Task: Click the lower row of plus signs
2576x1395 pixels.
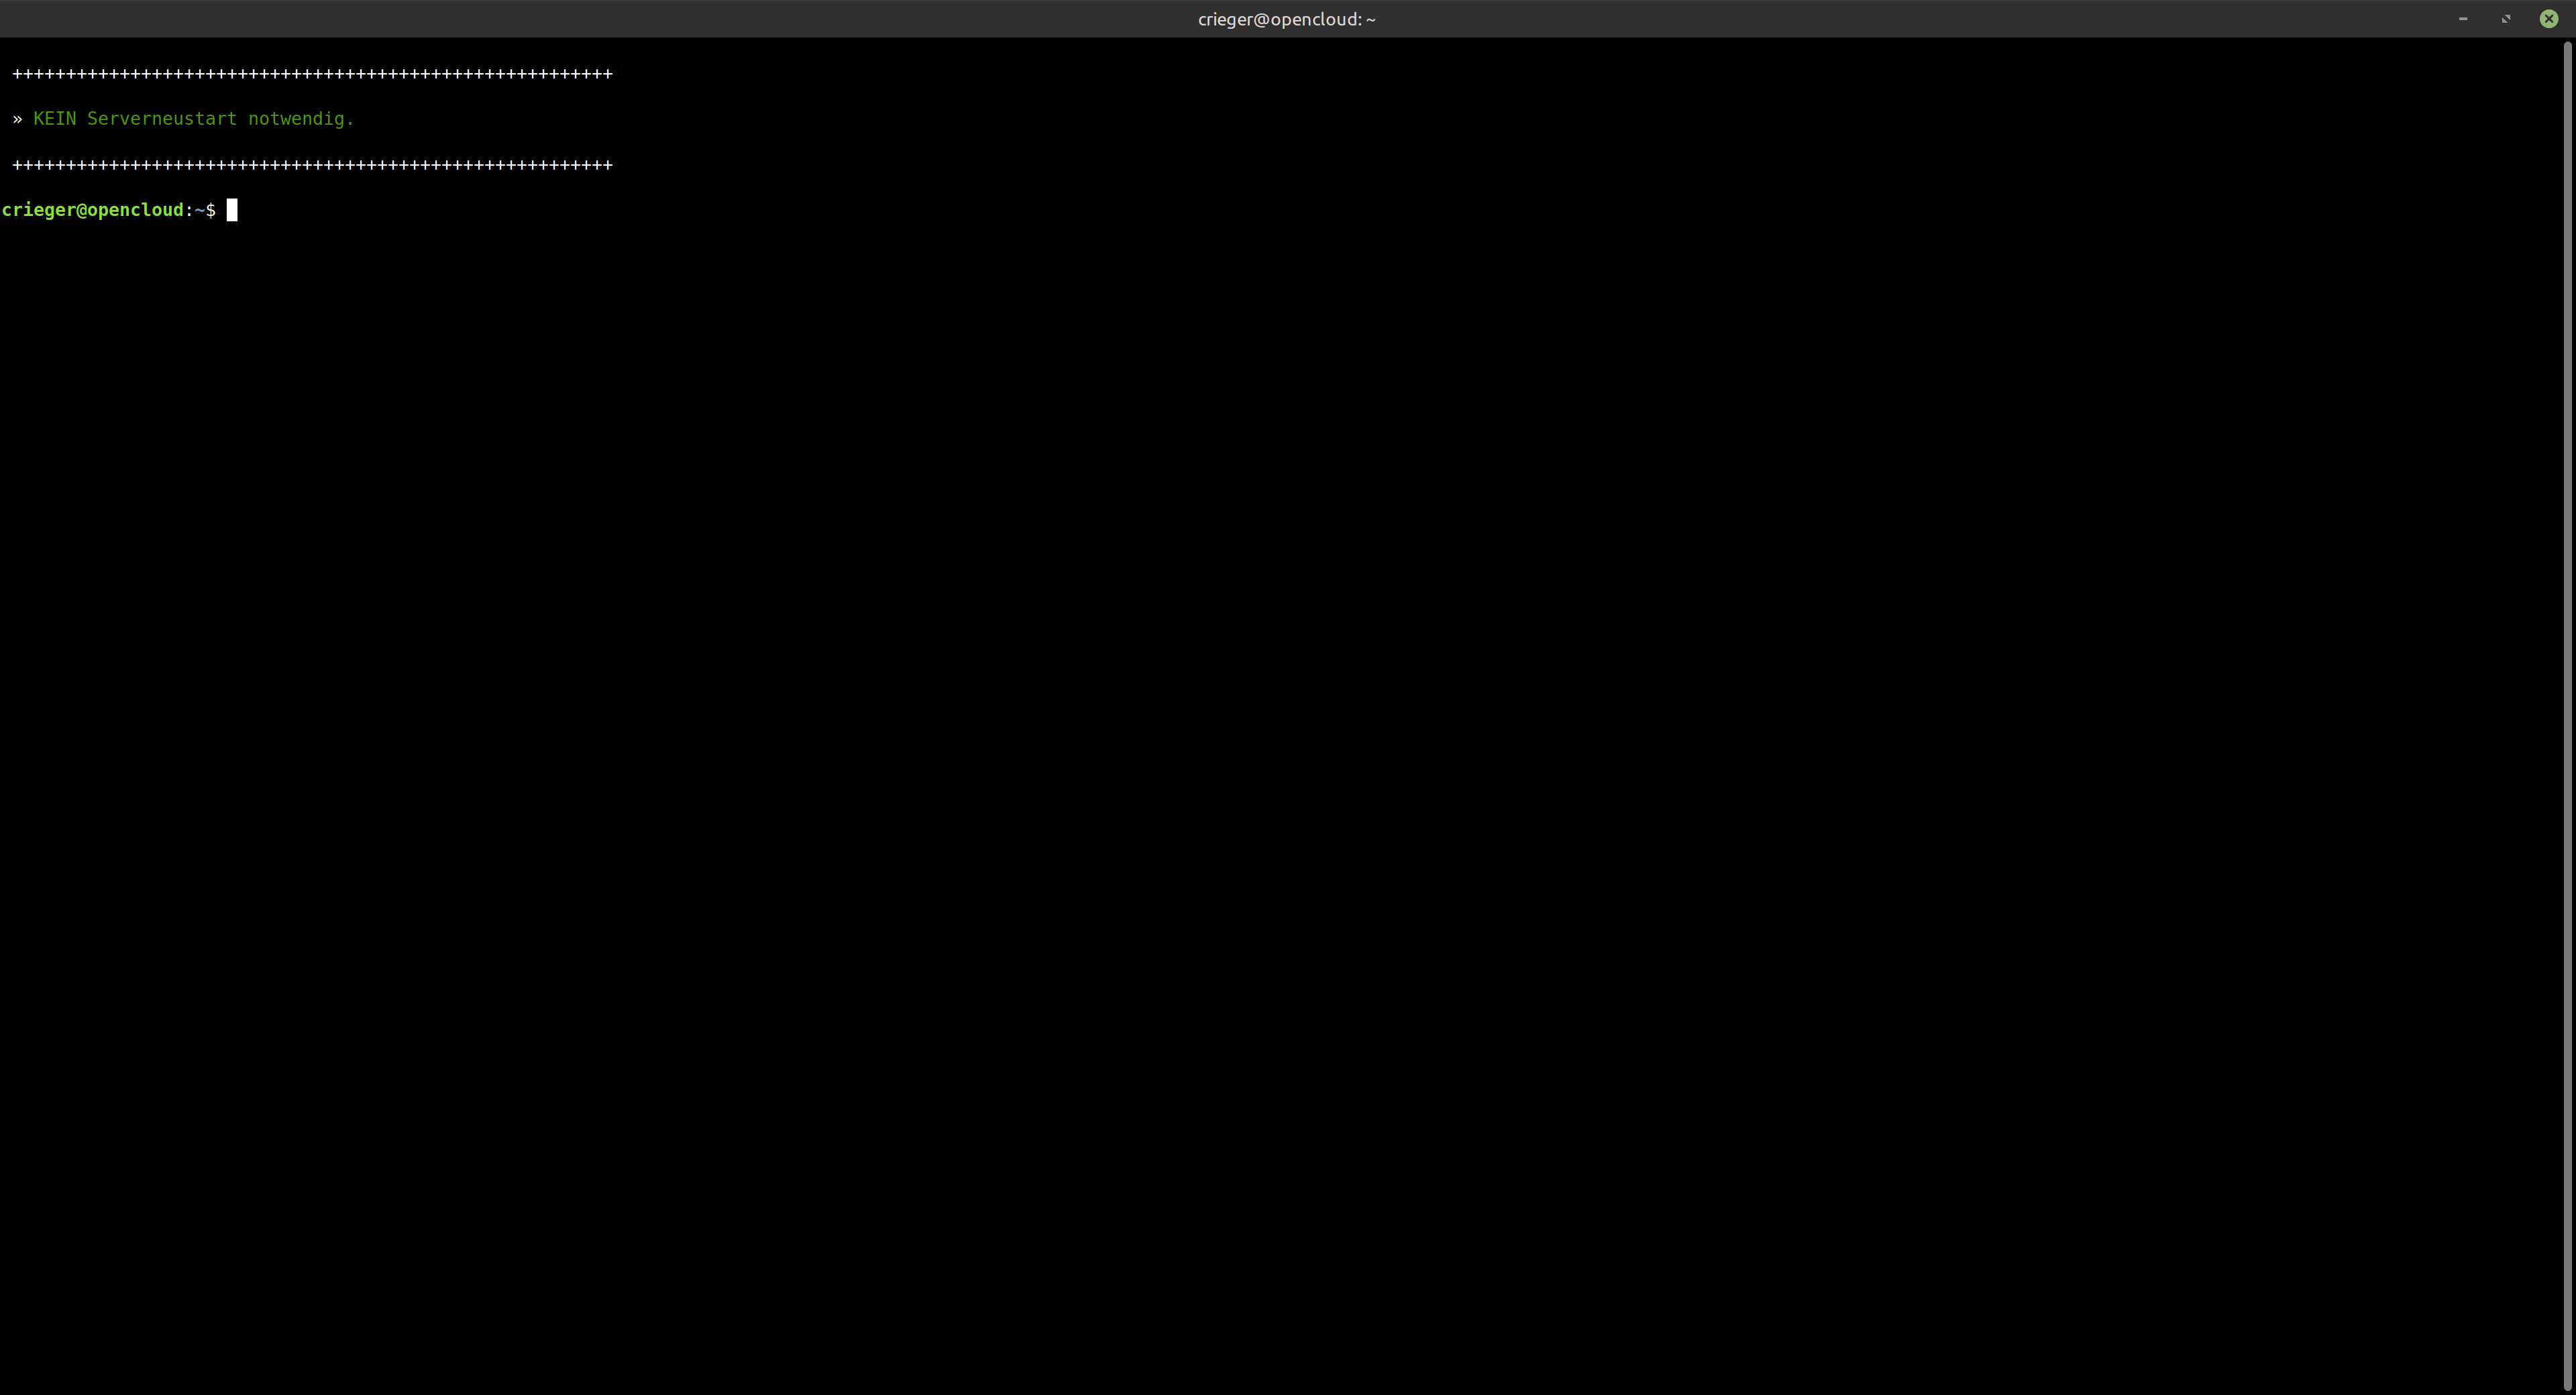Action: [312, 165]
